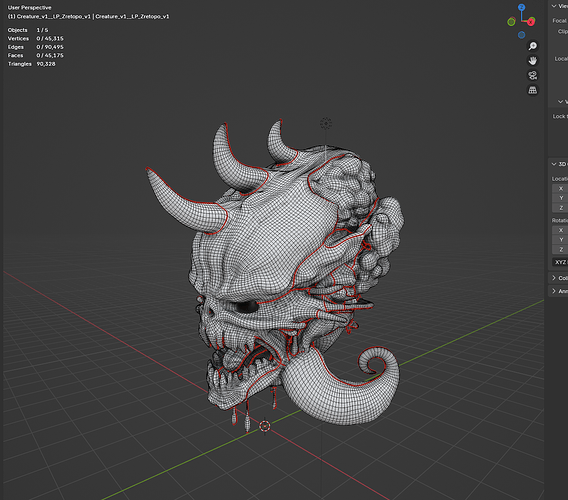The height and width of the screenshot is (500, 568).
Task: Click the 3D cursor Rotation Y field
Action: click(560, 239)
